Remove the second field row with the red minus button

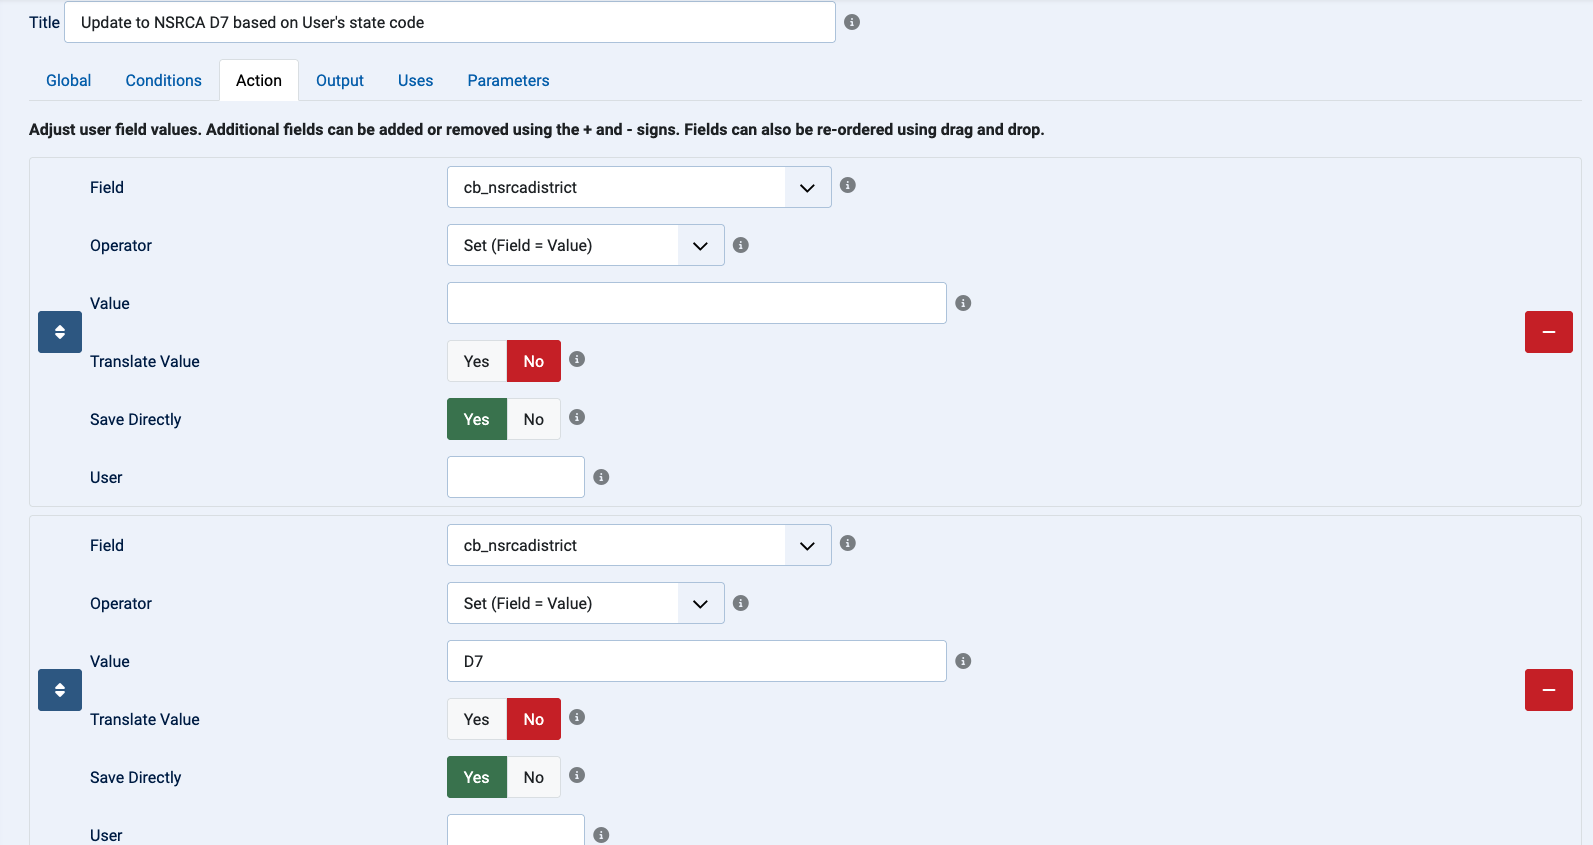click(1548, 690)
